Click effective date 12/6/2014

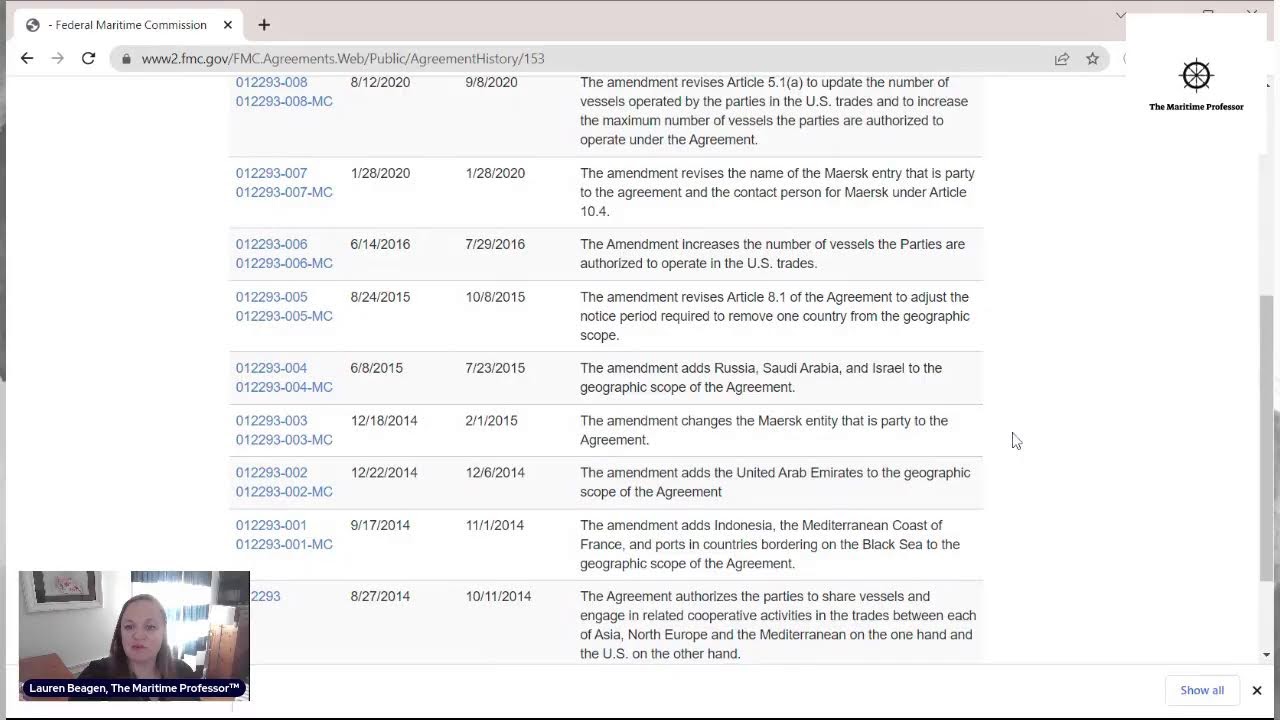[495, 472]
